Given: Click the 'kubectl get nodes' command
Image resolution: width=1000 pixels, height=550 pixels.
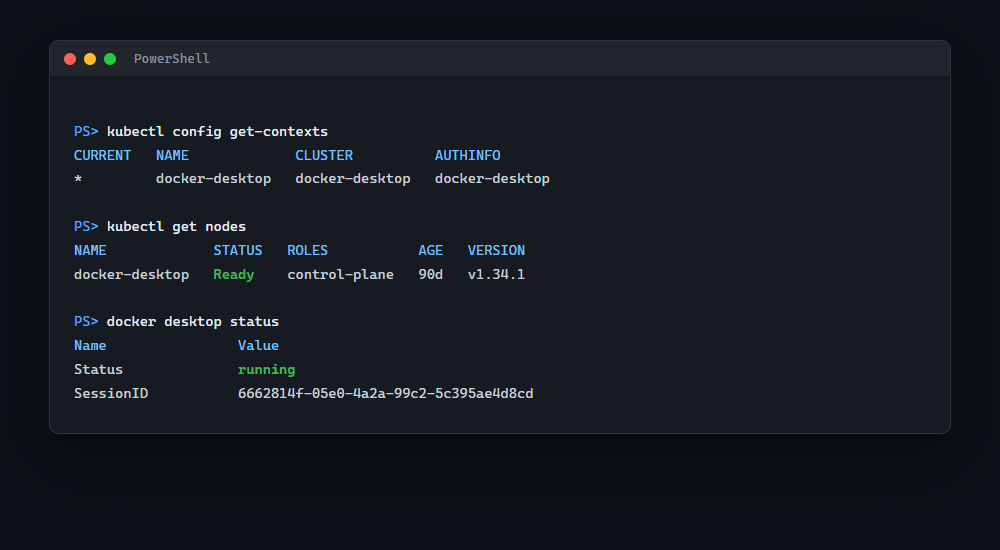Looking at the screenshot, I should pos(176,227).
